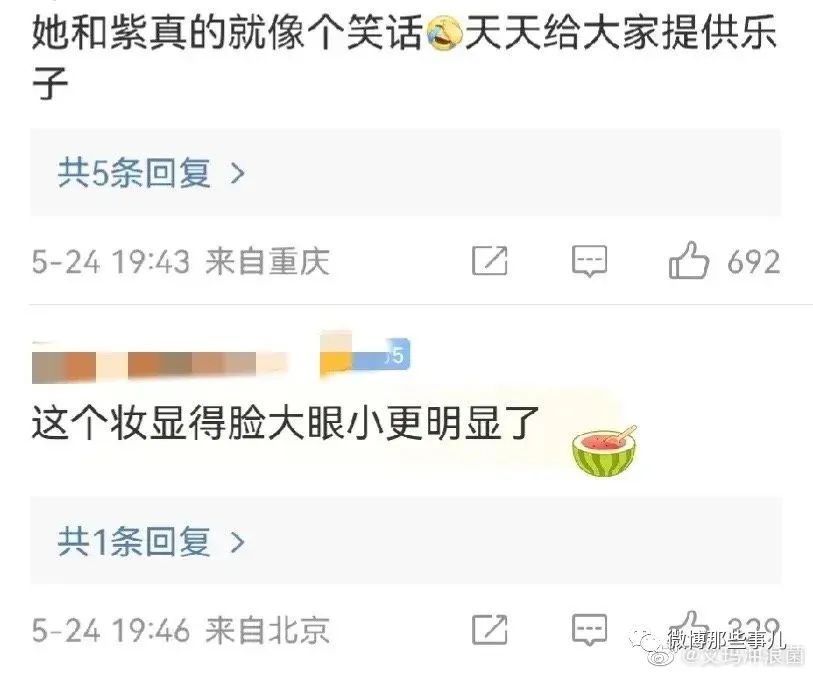Tap the comment text 她和紫真的就像个笑话
The image size is (813, 676).
tap(228, 33)
